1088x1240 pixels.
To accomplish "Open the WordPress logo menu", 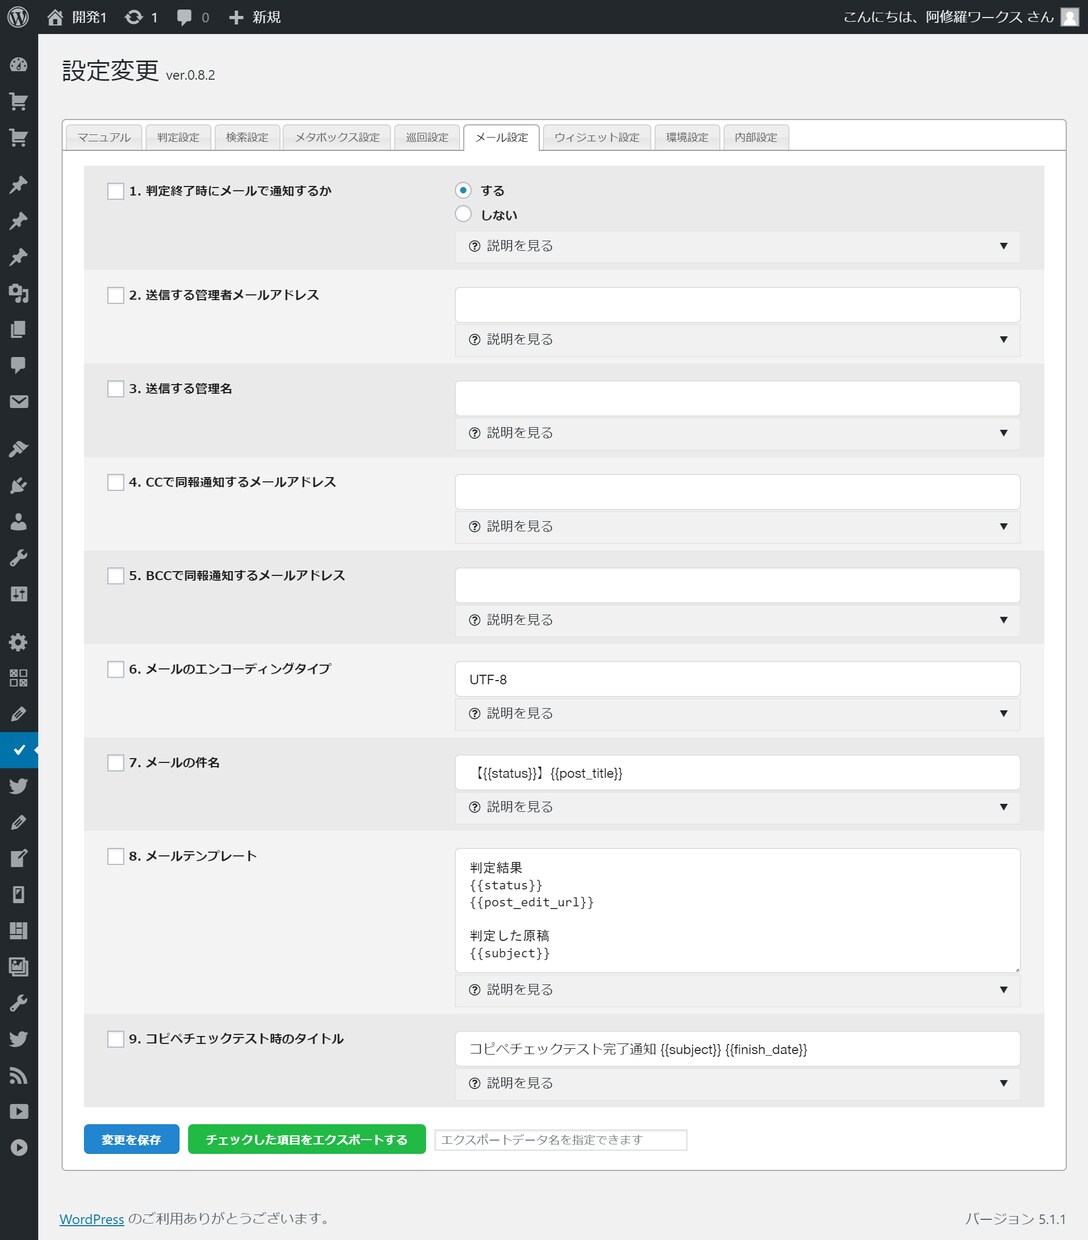I will pyautogui.click(x=18, y=17).
